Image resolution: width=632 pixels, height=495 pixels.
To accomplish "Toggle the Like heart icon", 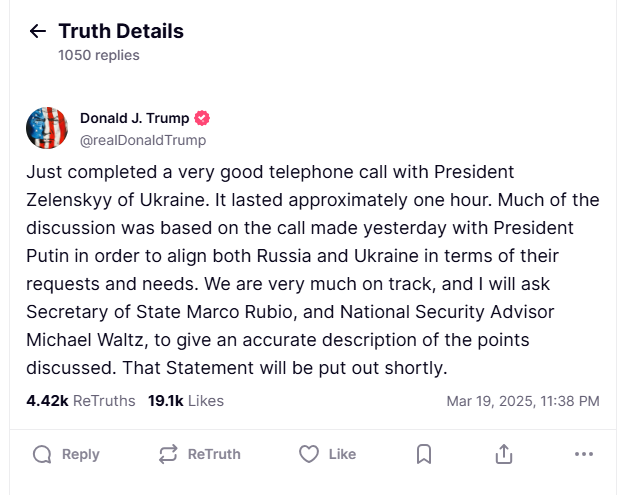I will (x=309, y=454).
